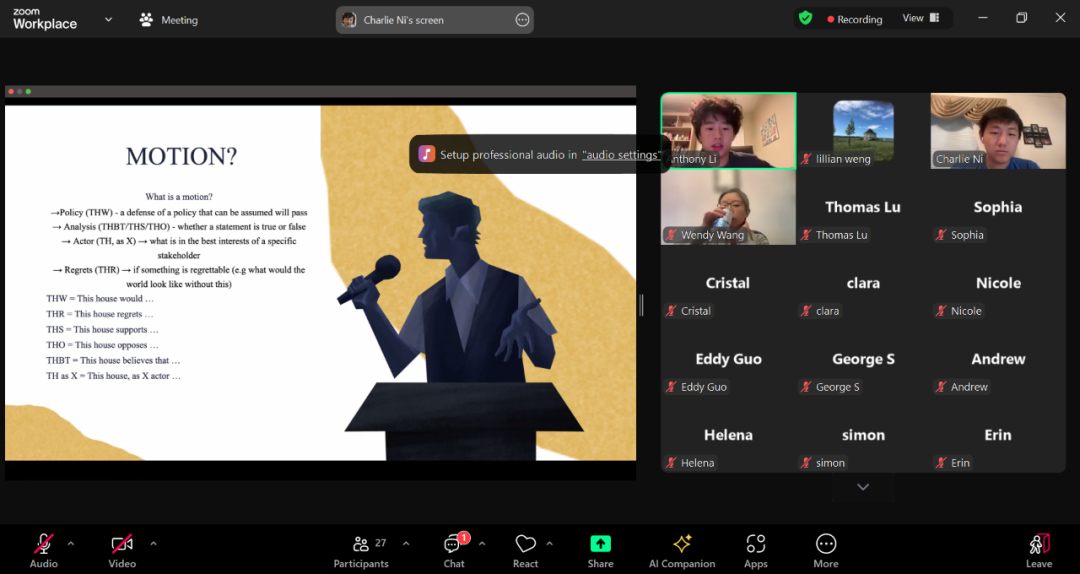Image resolution: width=1080 pixels, height=574 pixels.
Task: Click muted mic icon beside Wendy Wang
Action: pos(671,235)
